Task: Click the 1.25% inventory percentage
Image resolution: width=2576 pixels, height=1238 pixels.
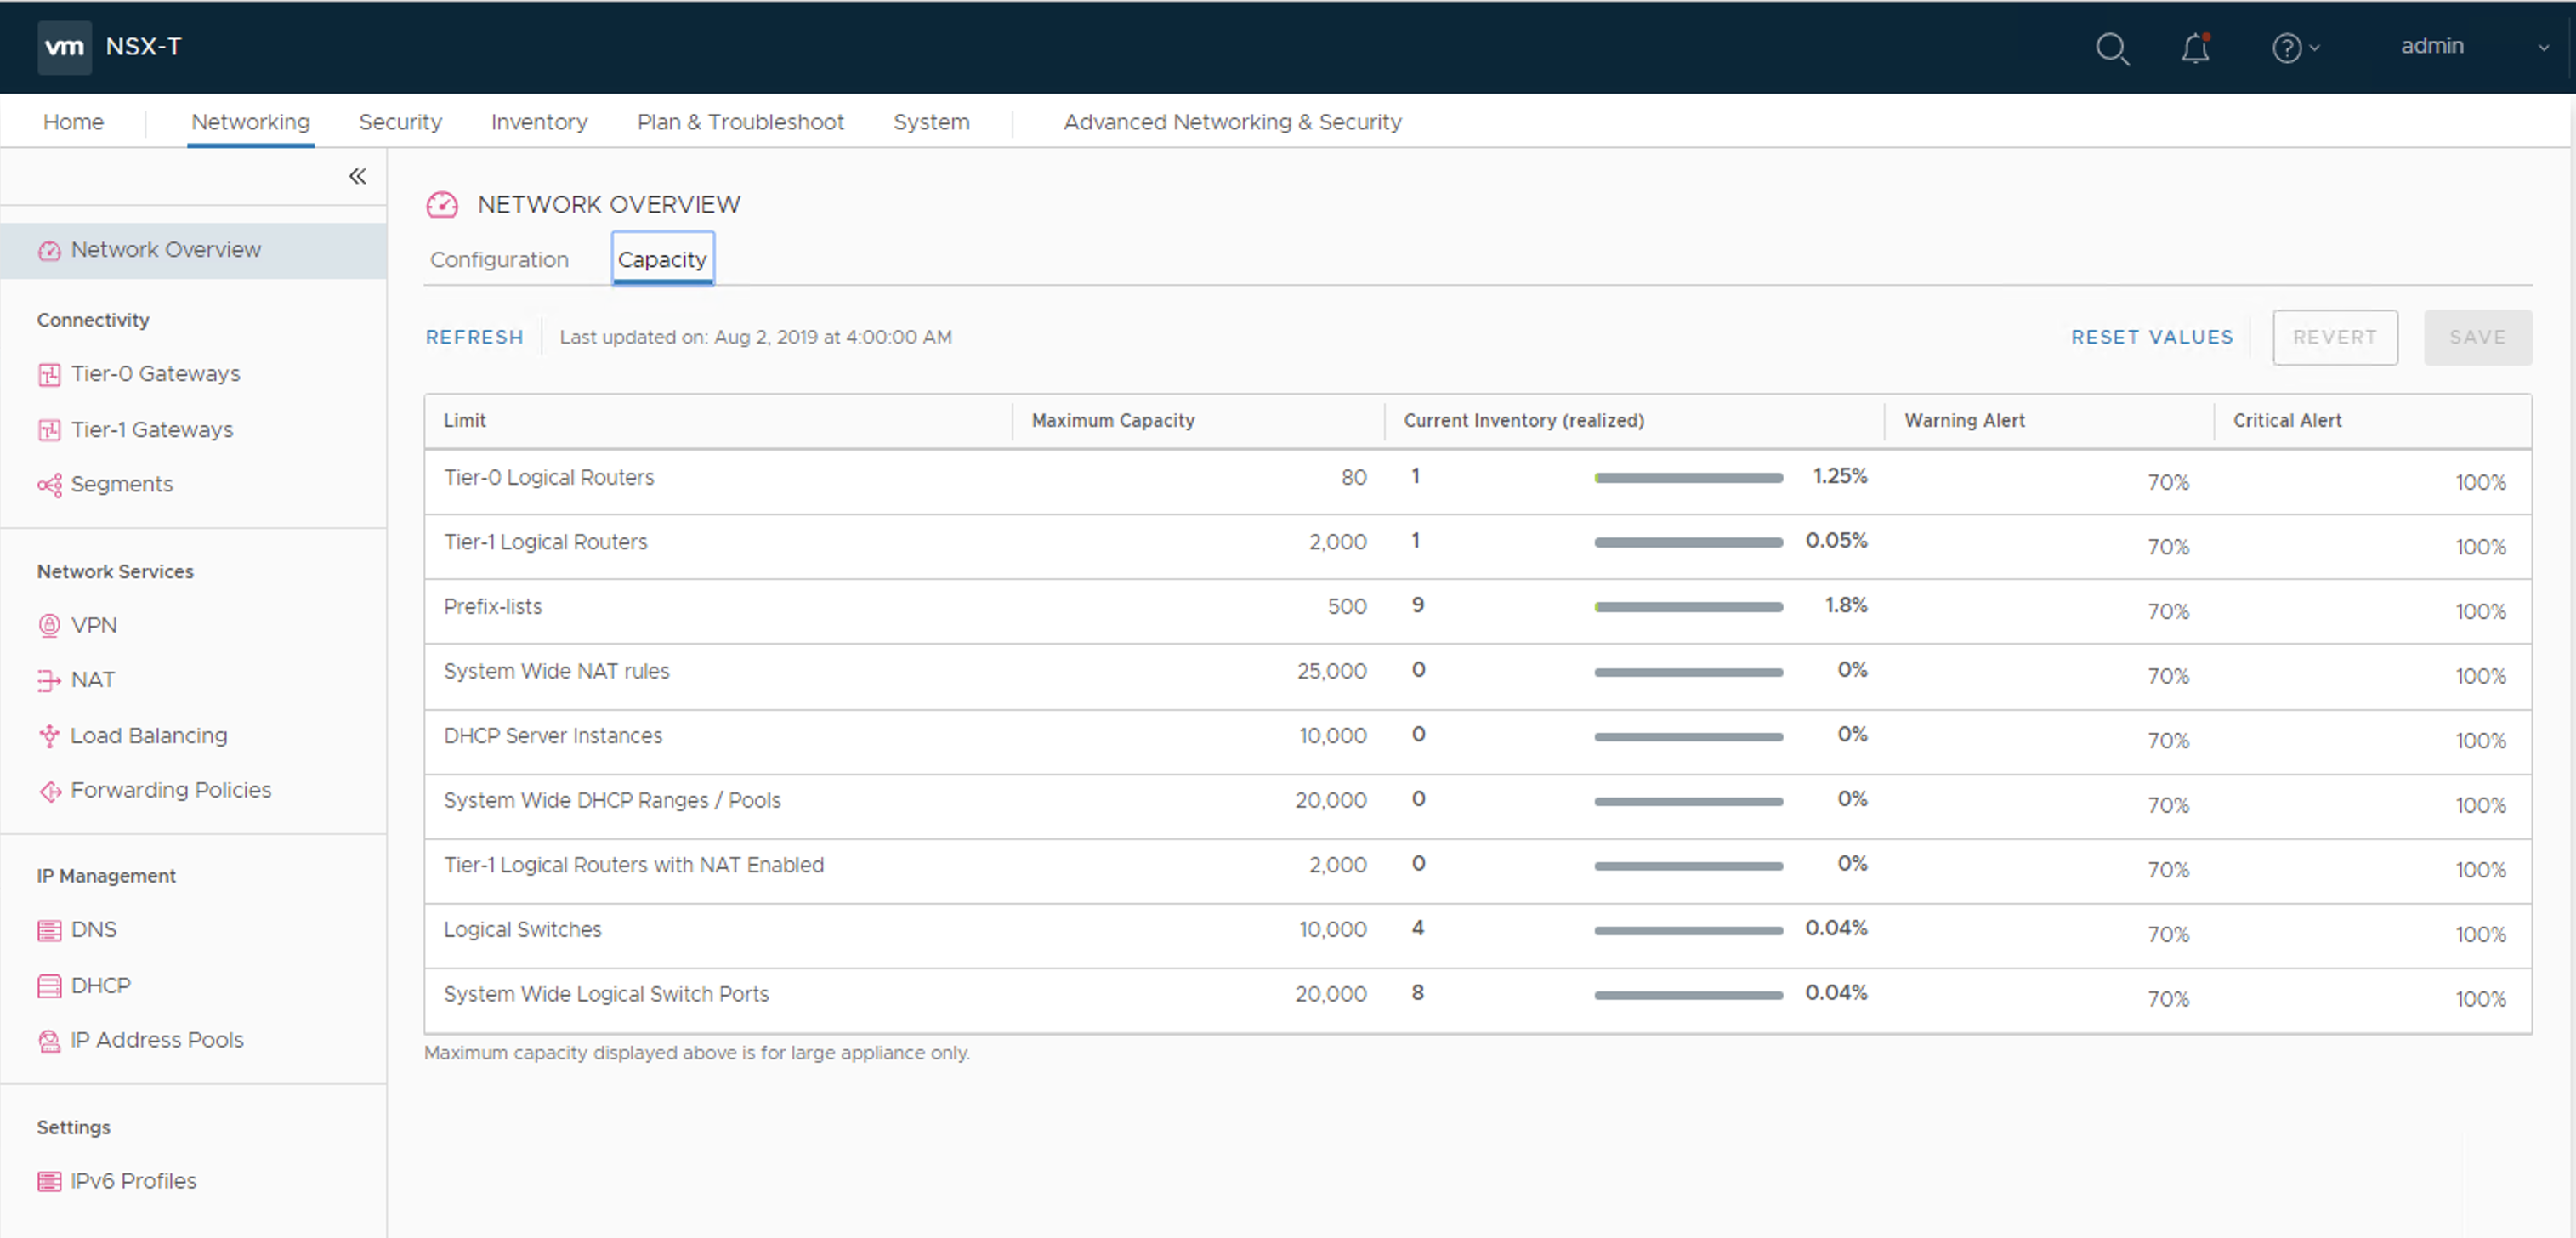Action: [1840, 476]
